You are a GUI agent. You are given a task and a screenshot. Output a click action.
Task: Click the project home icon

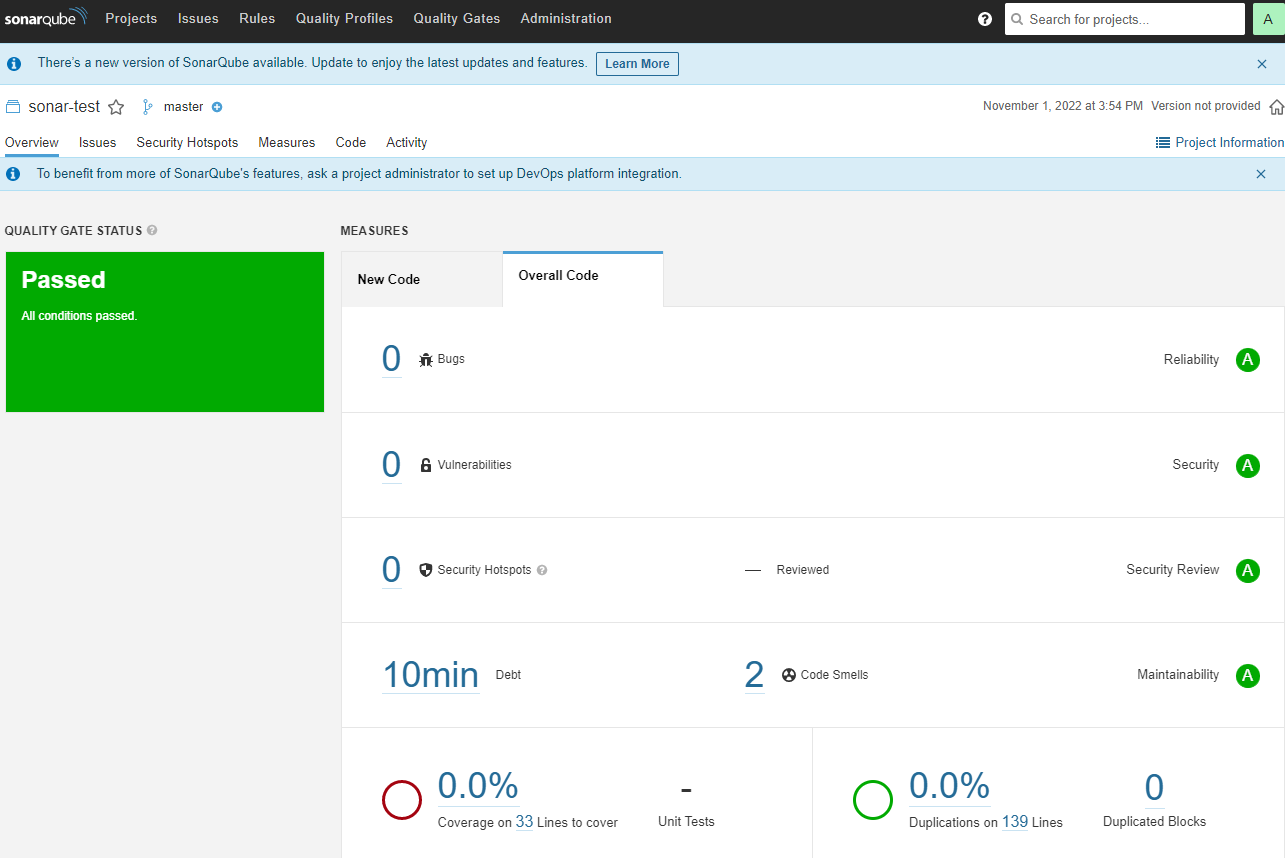pyautogui.click(x=1276, y=107)
